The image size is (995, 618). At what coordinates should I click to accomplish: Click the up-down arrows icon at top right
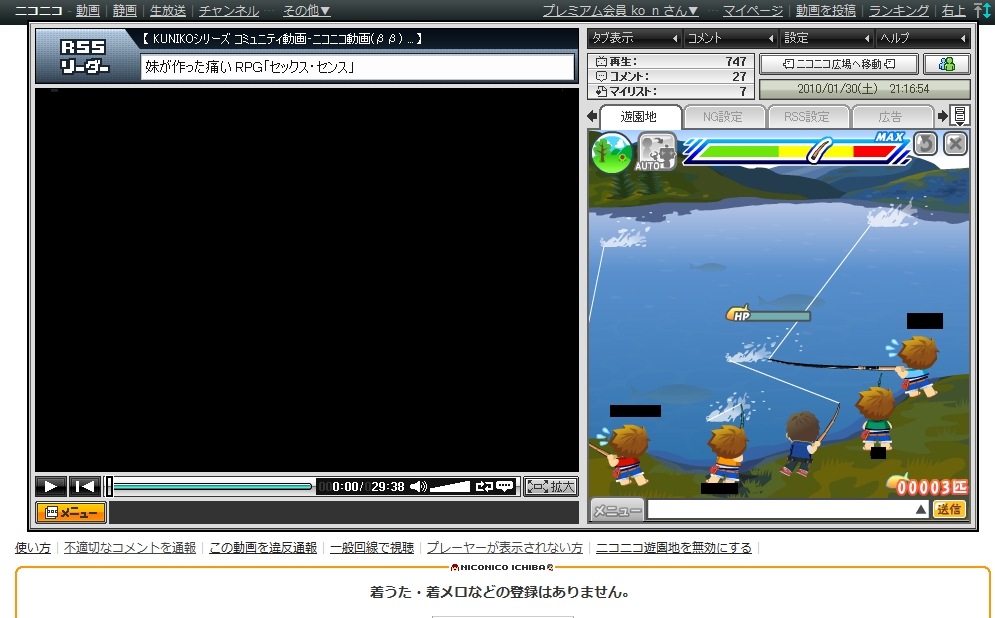(x=982, y=11)
